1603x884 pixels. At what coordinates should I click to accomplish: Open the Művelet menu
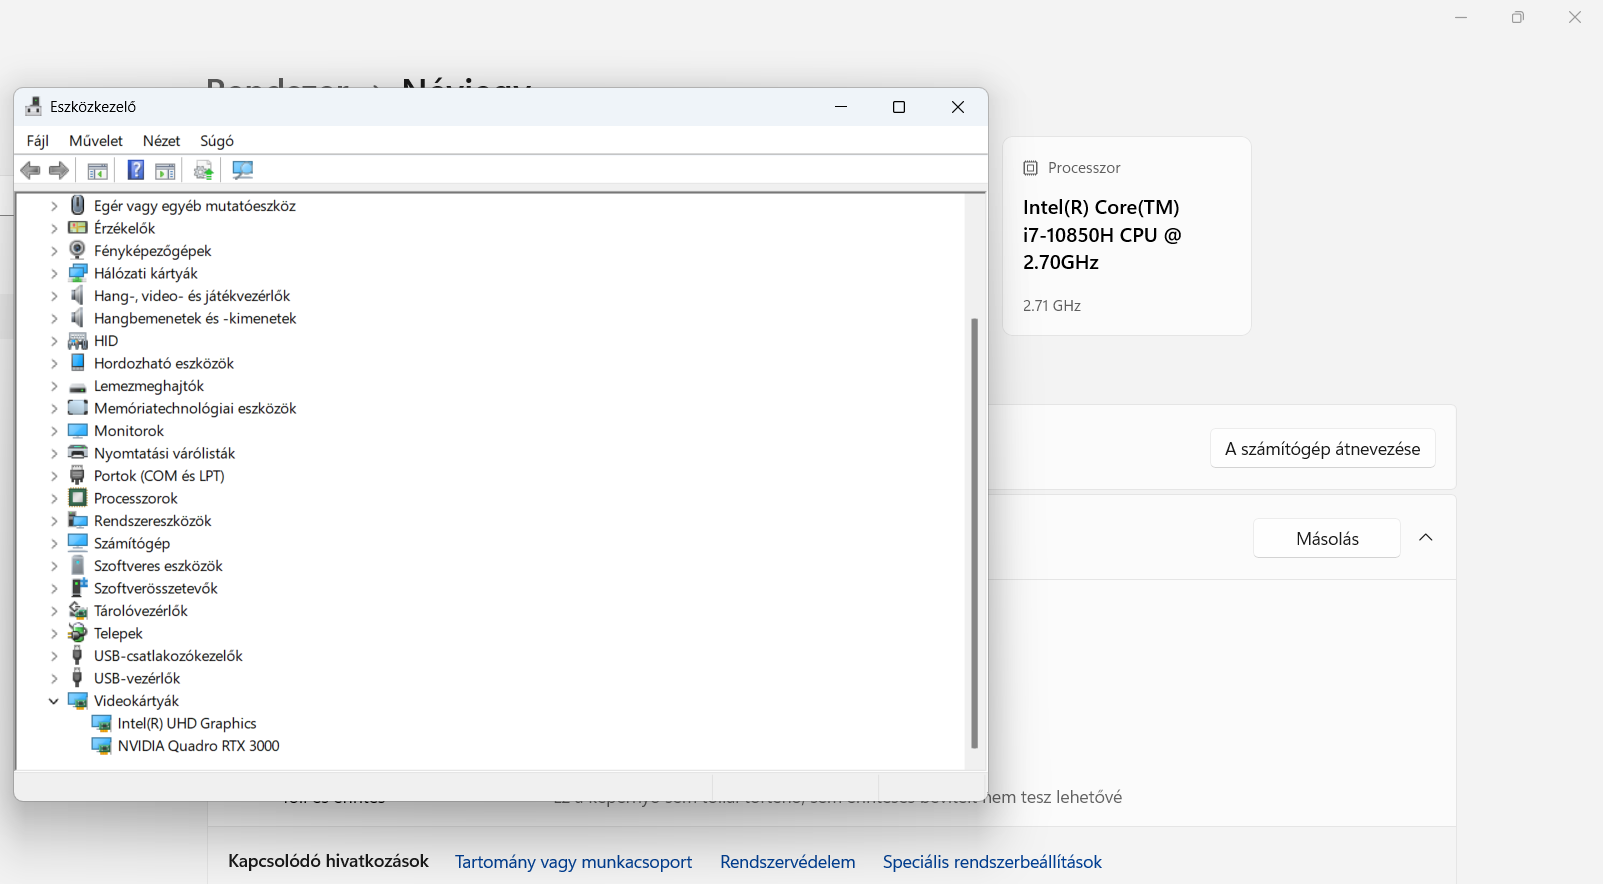coord(96,141)
